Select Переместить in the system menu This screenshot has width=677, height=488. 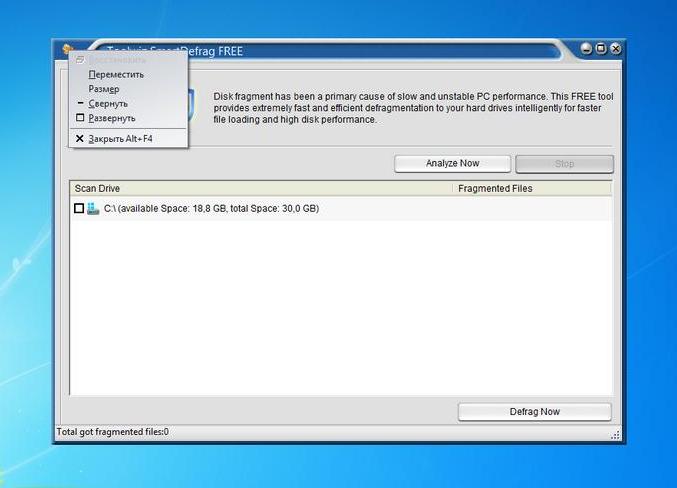128,74
